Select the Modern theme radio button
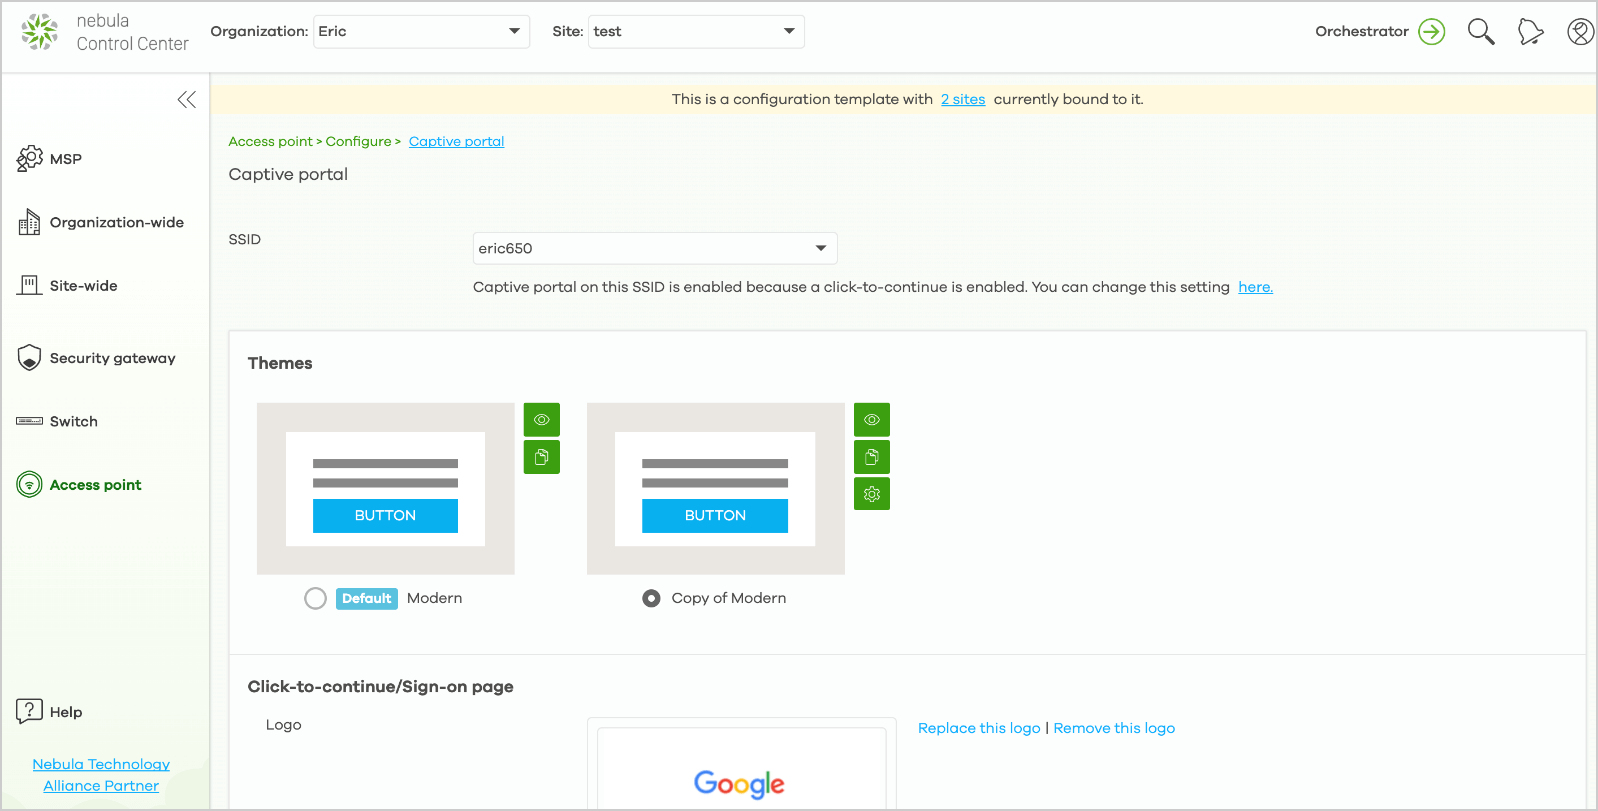This screenshot has width=1598, height=811. 316,598
